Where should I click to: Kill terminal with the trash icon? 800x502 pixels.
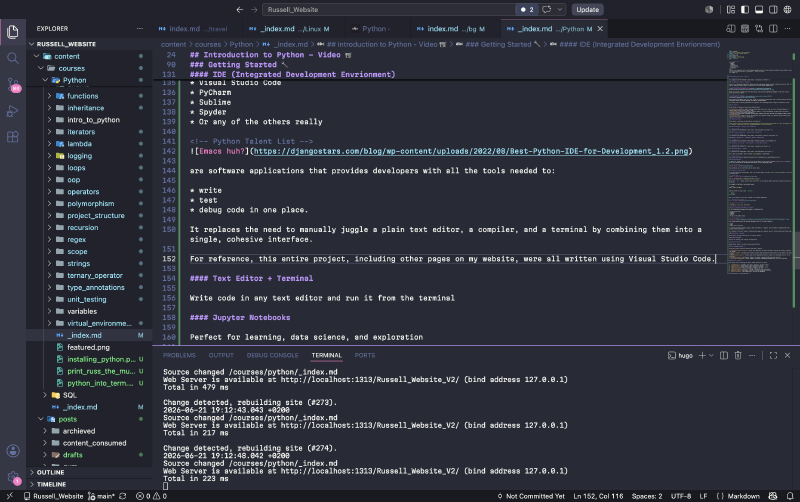738,356
